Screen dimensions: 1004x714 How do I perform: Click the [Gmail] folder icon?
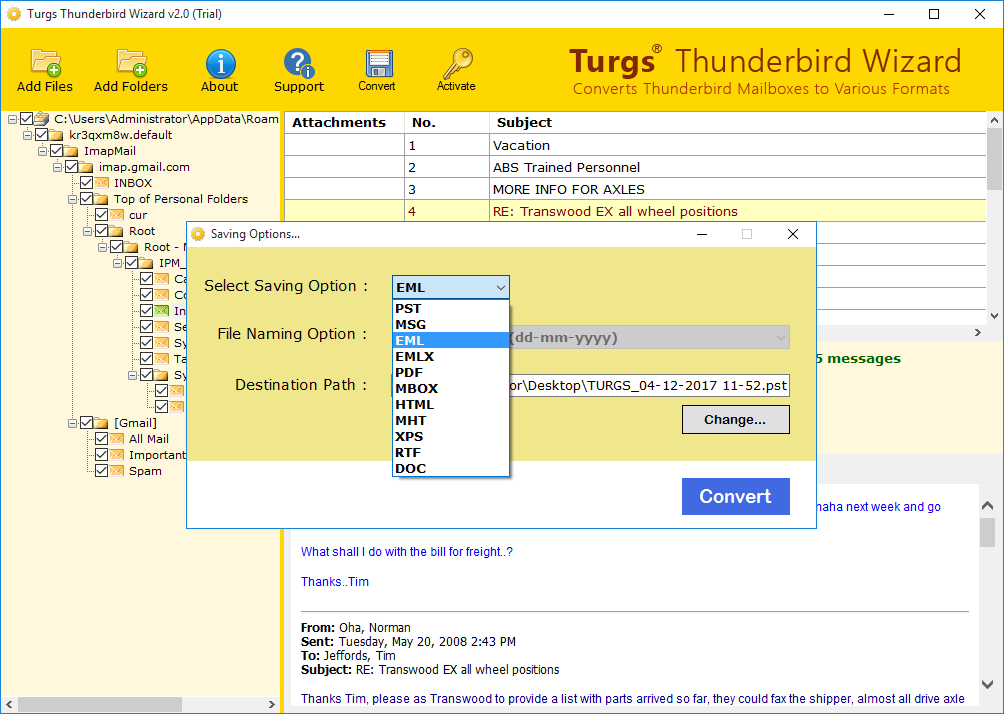click(x=101, y=423)
